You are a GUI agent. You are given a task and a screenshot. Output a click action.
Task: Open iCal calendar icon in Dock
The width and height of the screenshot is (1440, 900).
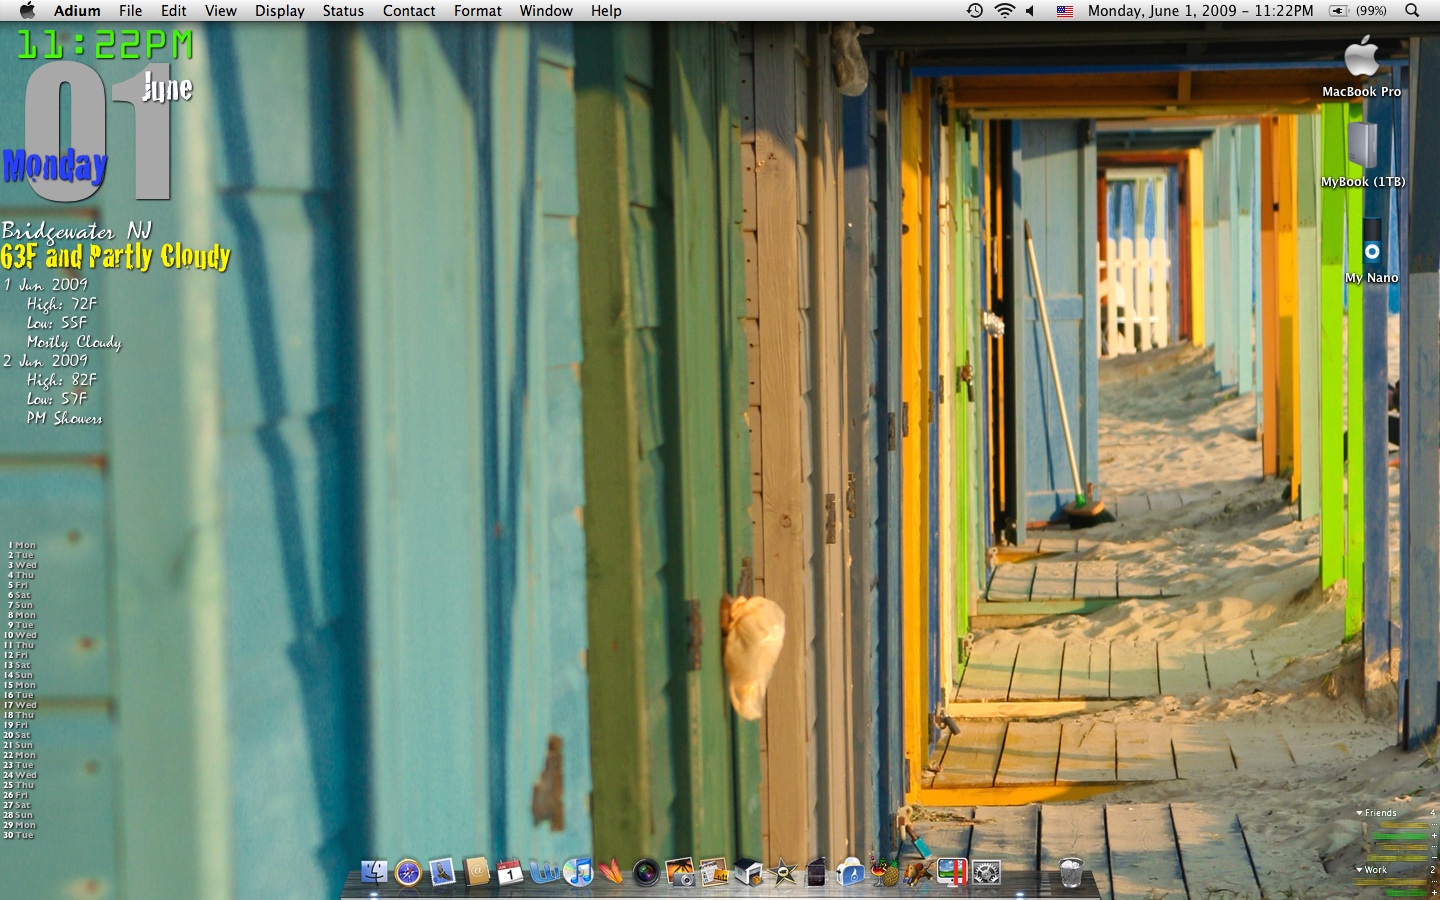click(x=510, y=872)
